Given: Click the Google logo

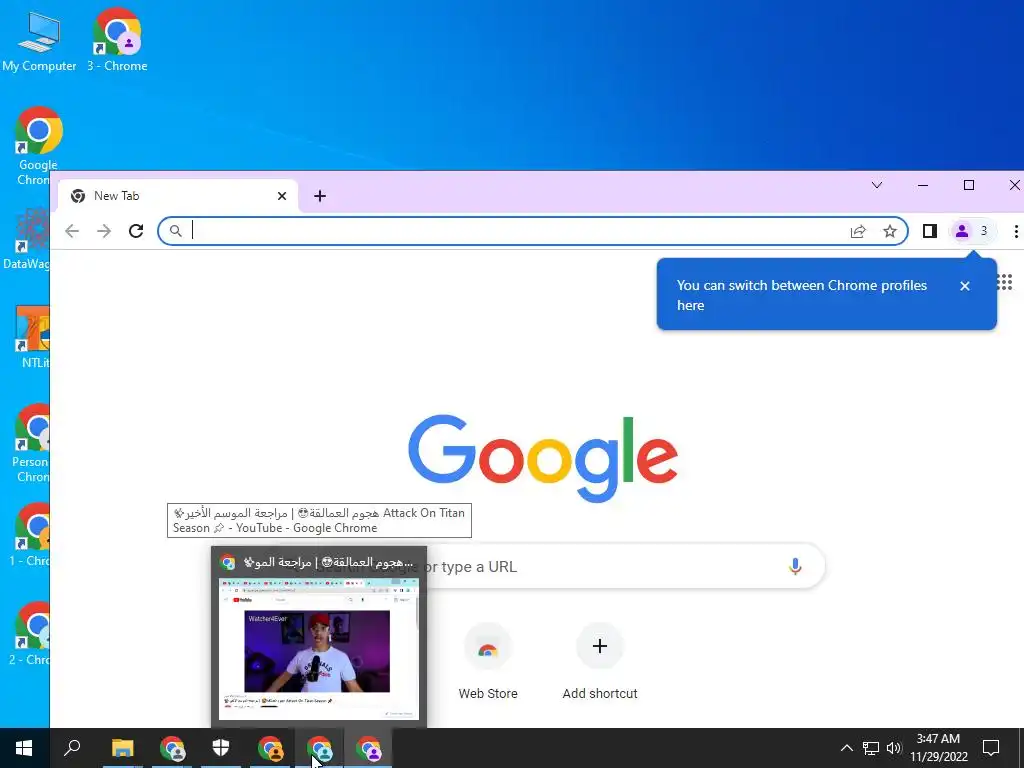Looking at the screenshot, I should pos(543,457).
